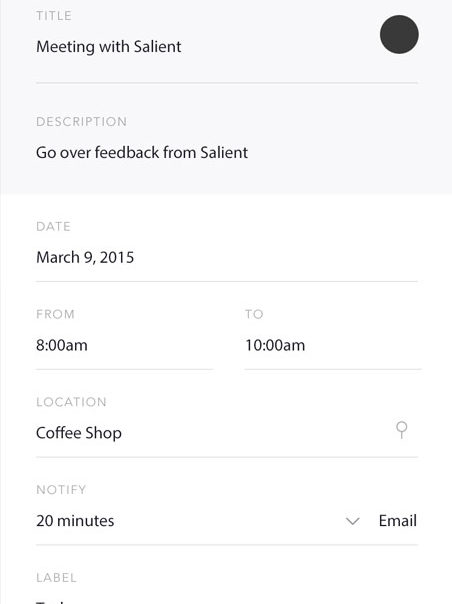
Task: Click the LABEL section heading
Action: click(x=56, y=577)
